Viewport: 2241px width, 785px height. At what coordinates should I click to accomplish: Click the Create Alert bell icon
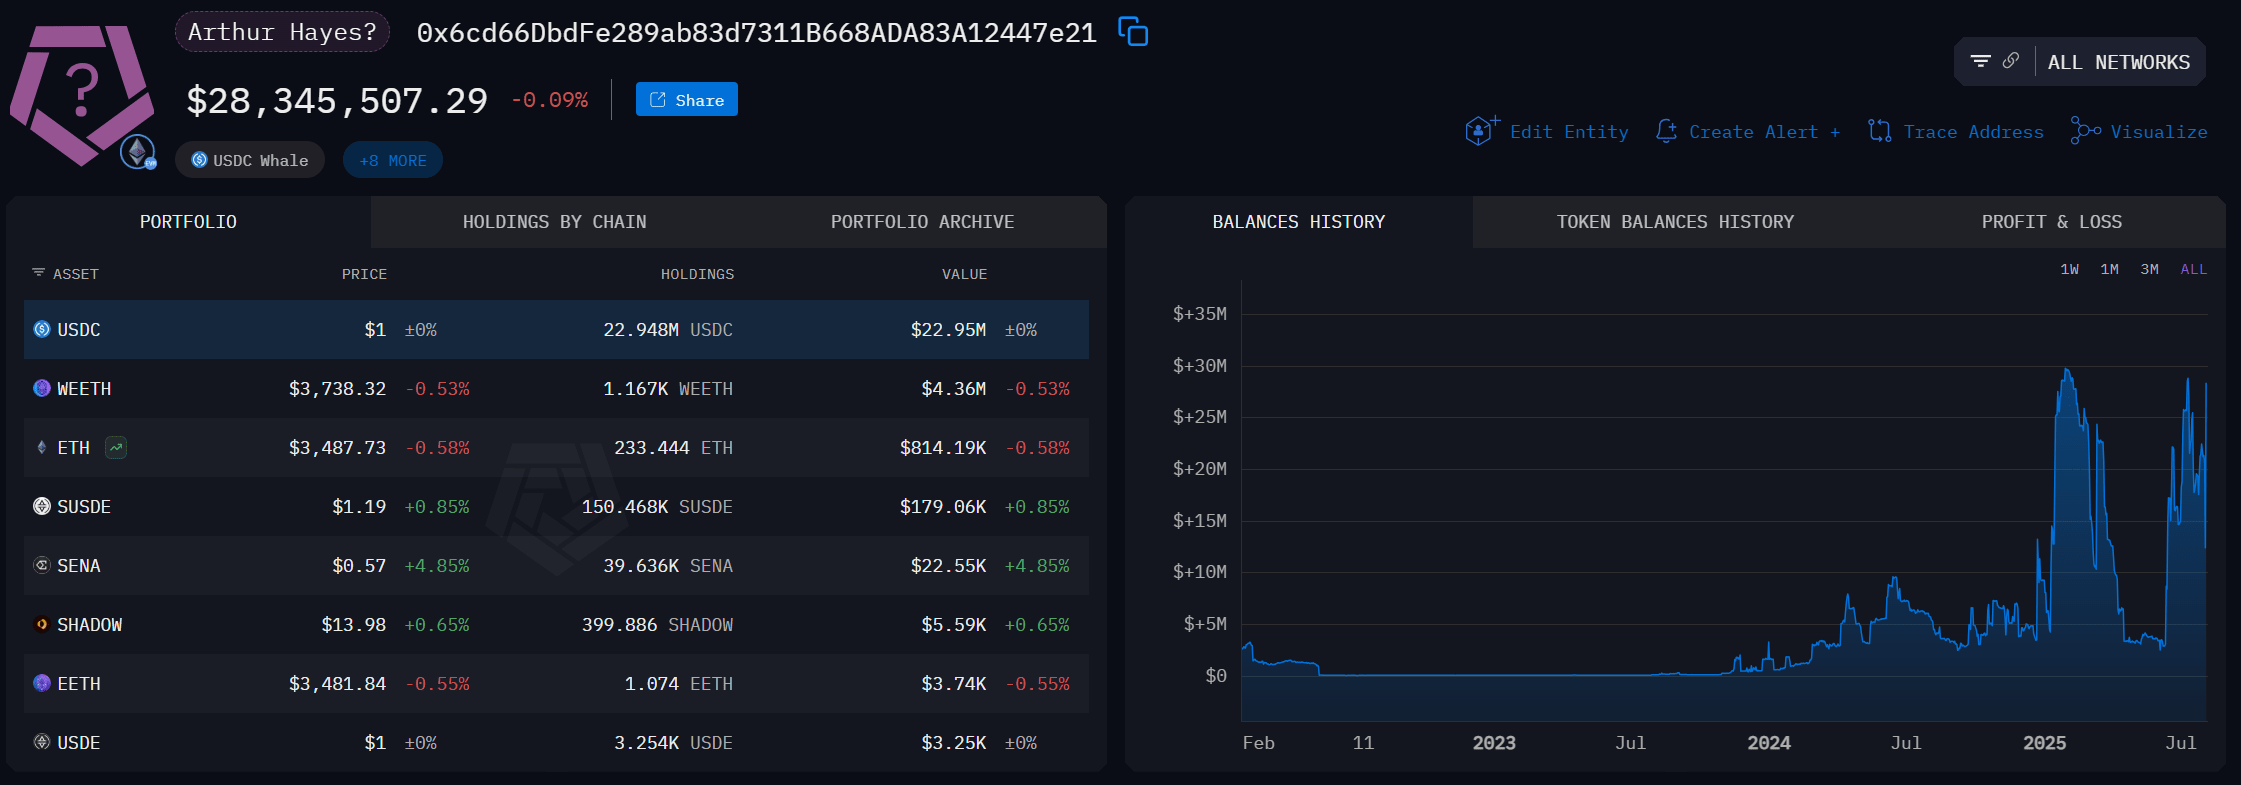pyautogui.click(x=1666, y=131)
